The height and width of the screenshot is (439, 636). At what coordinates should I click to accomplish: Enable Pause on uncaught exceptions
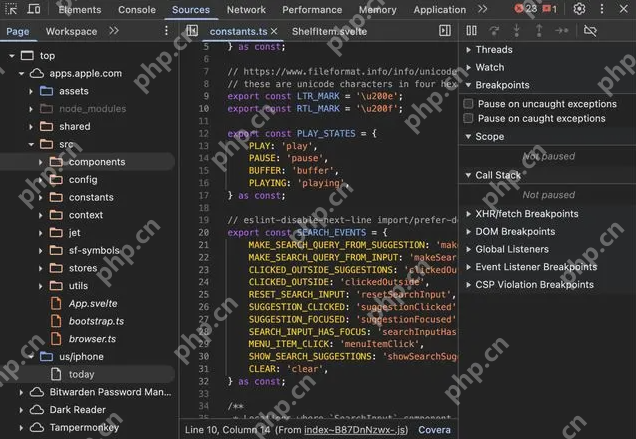click(x=469, y=104)
